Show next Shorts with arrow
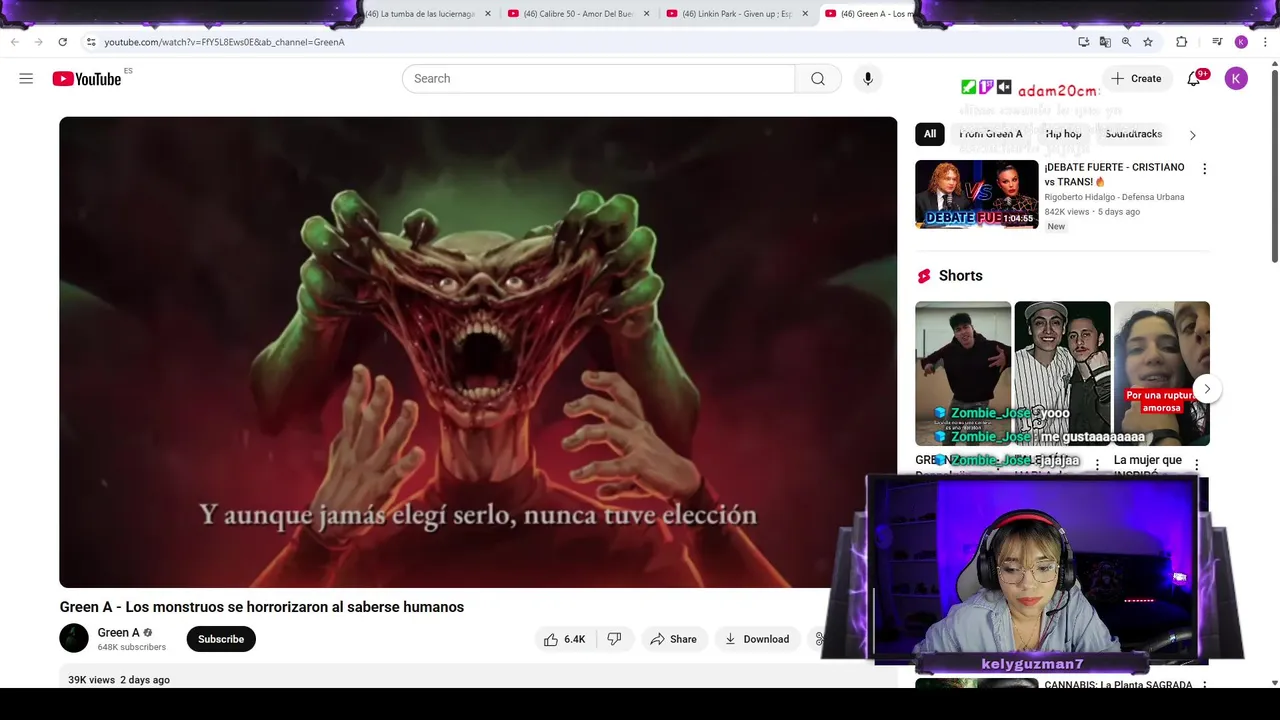The width and height of the screenshot is (1280, 720). tap(1207, 389)
